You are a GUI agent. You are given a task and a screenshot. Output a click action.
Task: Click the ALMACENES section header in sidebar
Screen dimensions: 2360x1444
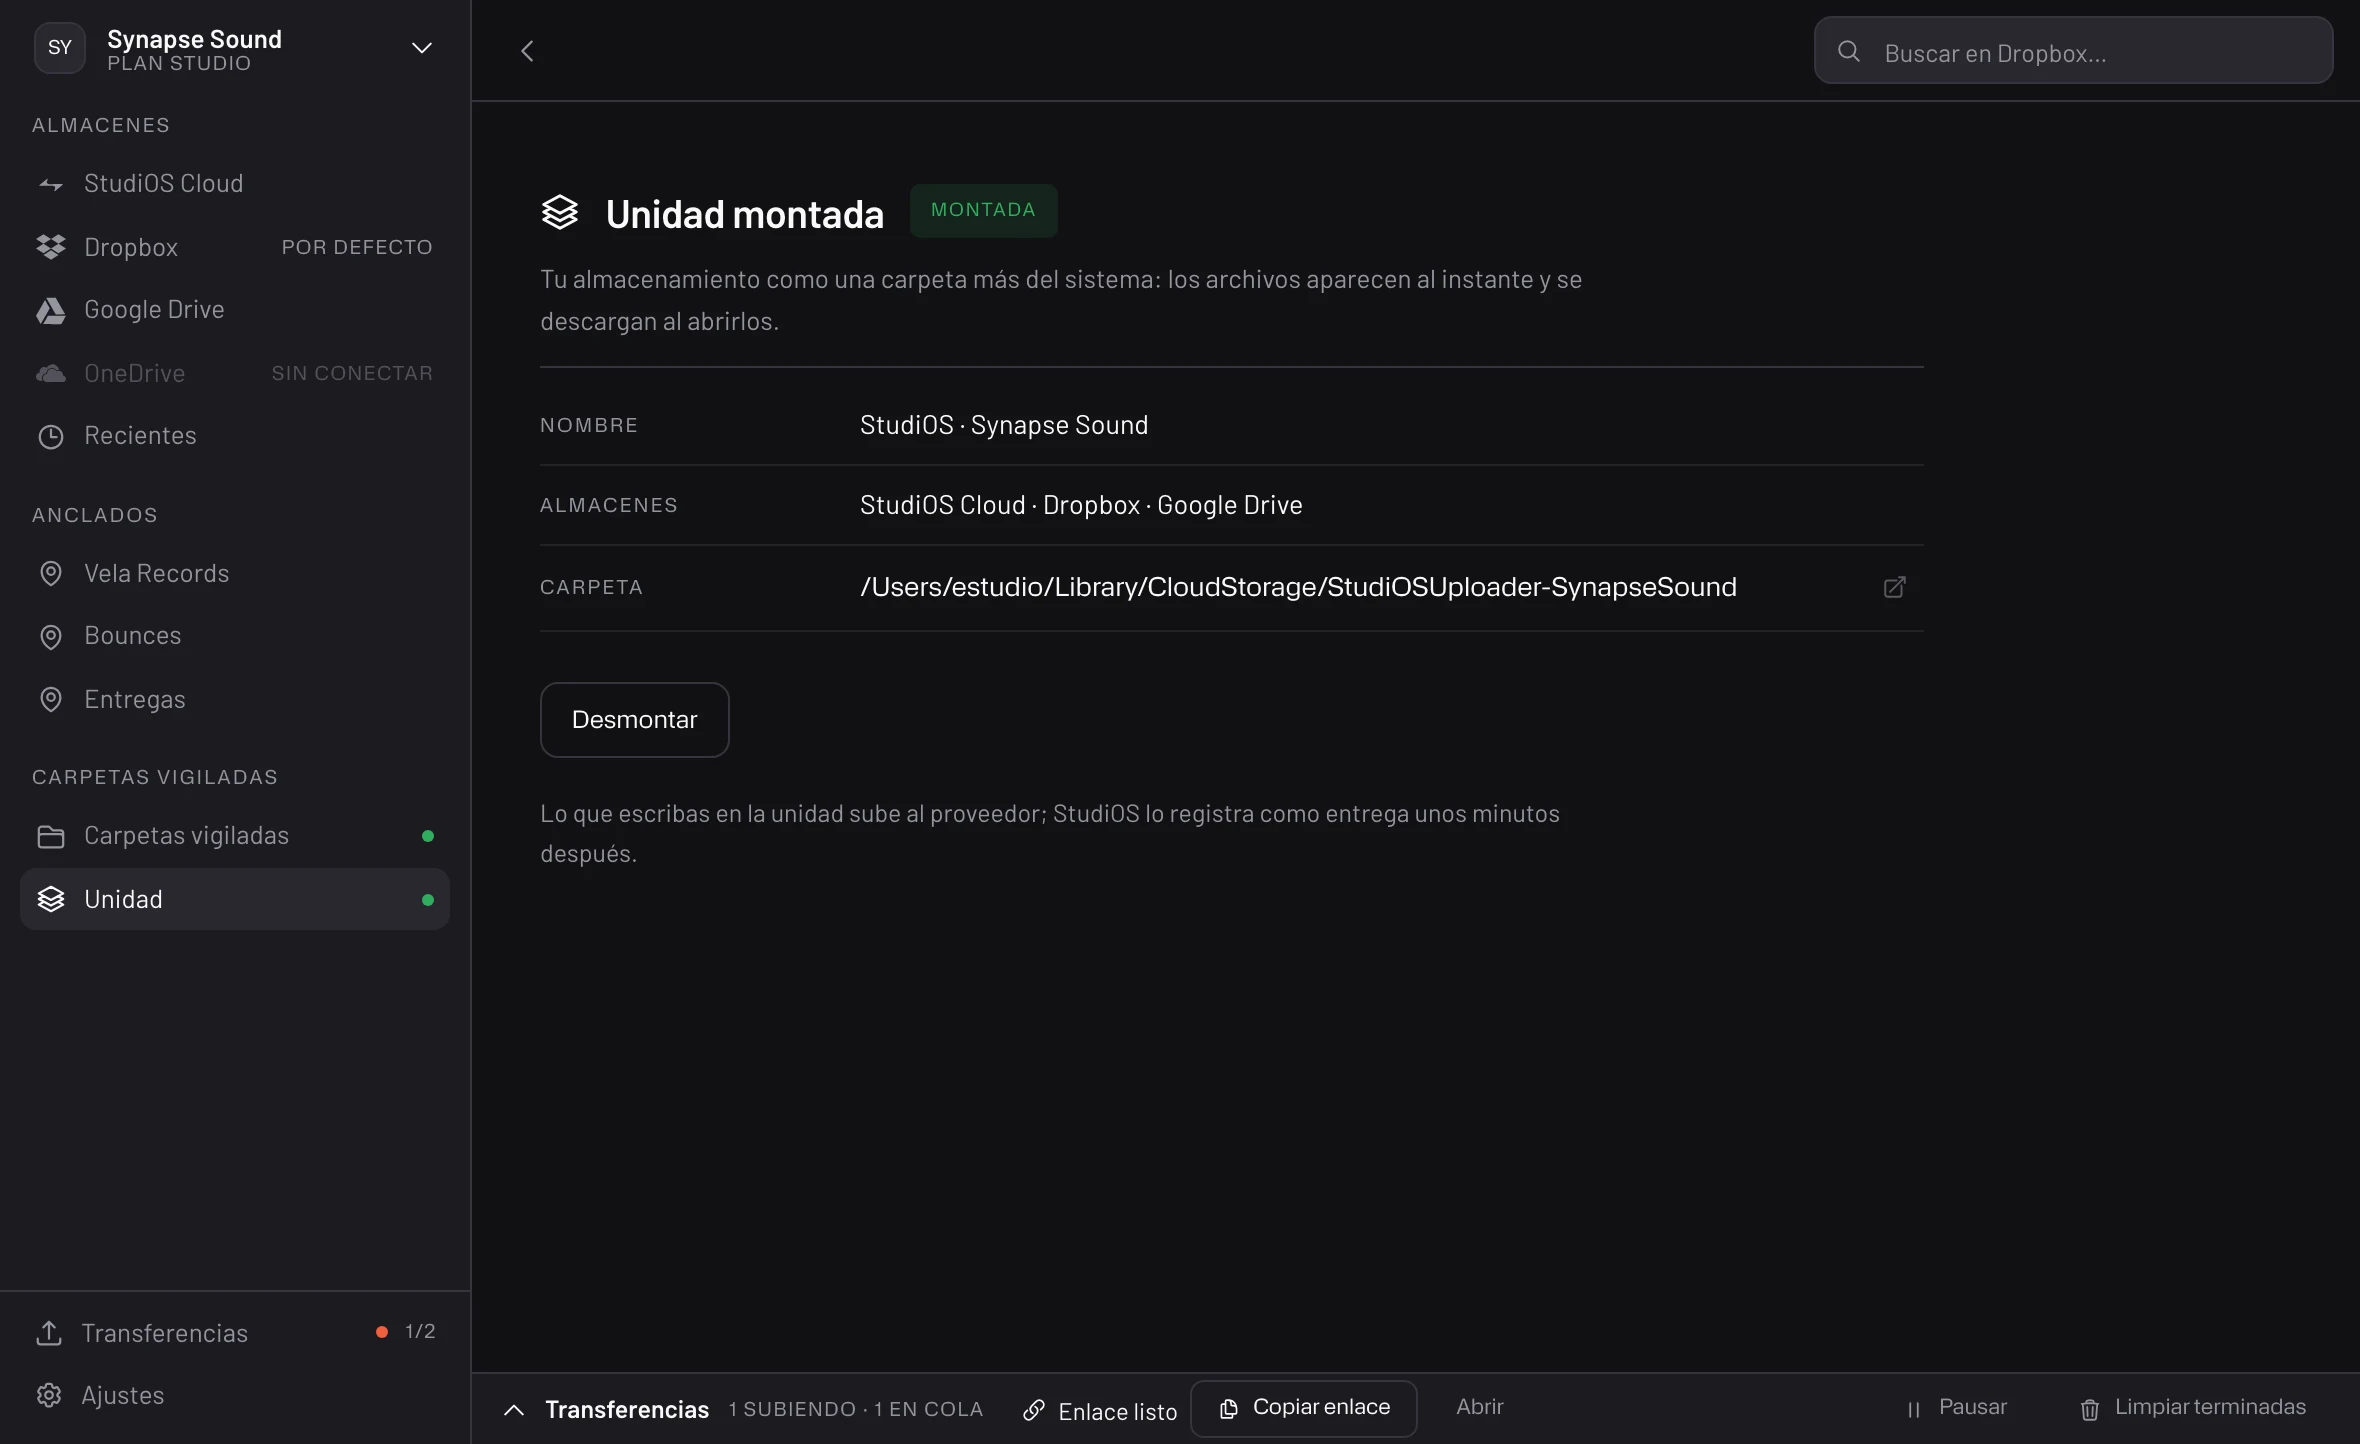coord(101,125)
